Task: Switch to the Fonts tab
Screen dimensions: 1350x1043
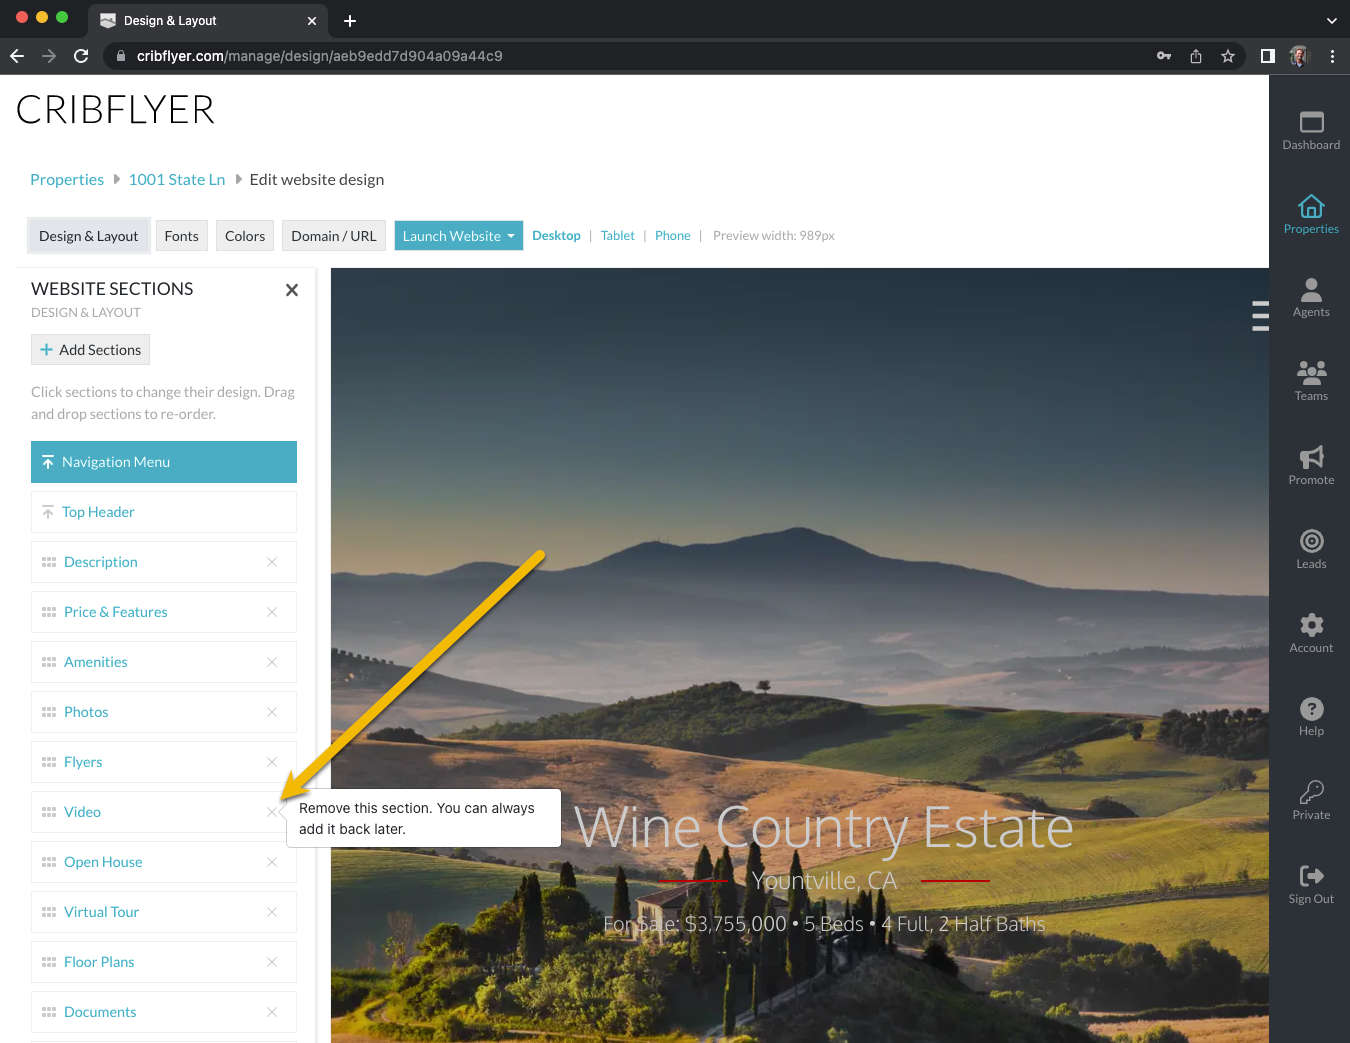Action: tap(182, 236)
